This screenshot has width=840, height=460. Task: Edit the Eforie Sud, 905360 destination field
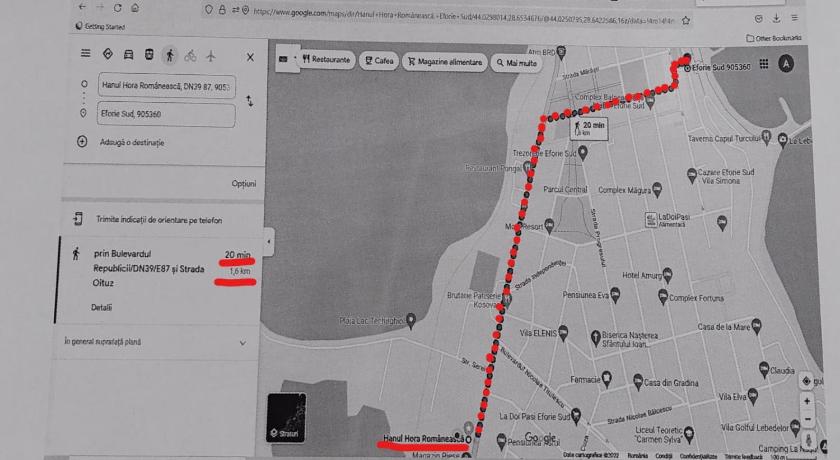[x=166, y=114]
